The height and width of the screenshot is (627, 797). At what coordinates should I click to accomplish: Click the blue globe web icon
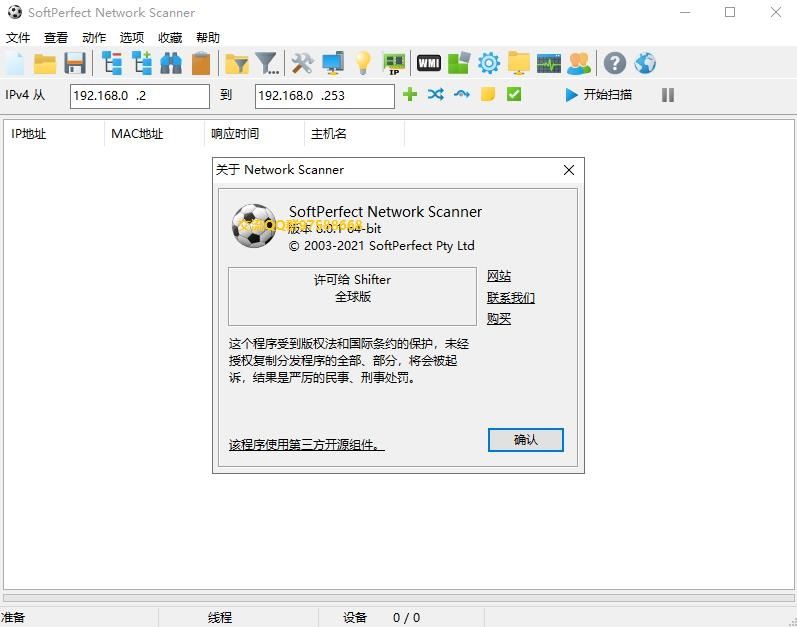[x=645, y=64]
